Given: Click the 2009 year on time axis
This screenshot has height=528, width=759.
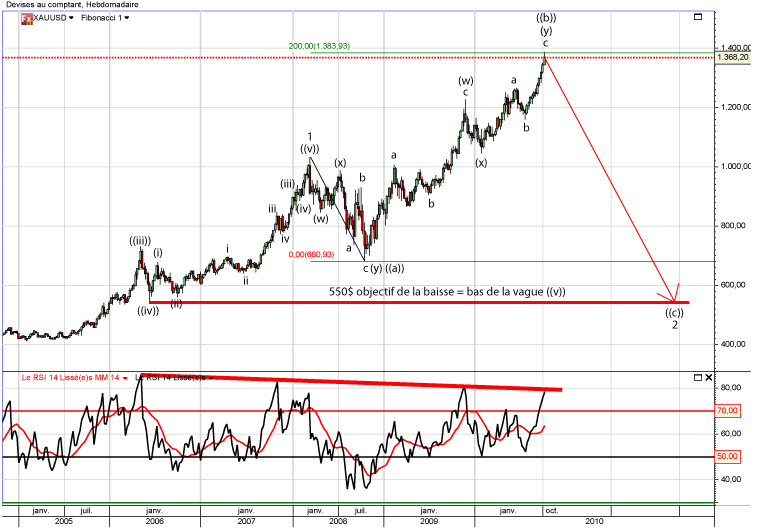Looking at the screenshot, I should coord(429,521).
